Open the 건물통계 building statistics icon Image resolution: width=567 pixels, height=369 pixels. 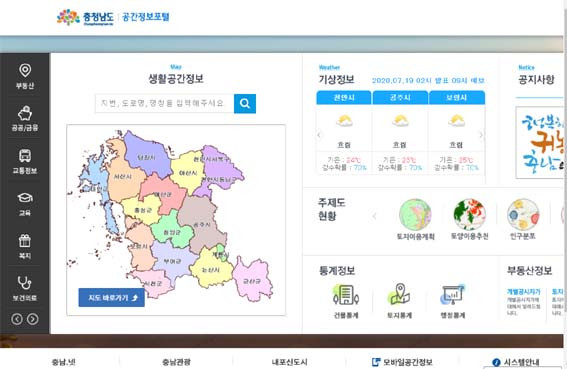[x=346, y=295]
